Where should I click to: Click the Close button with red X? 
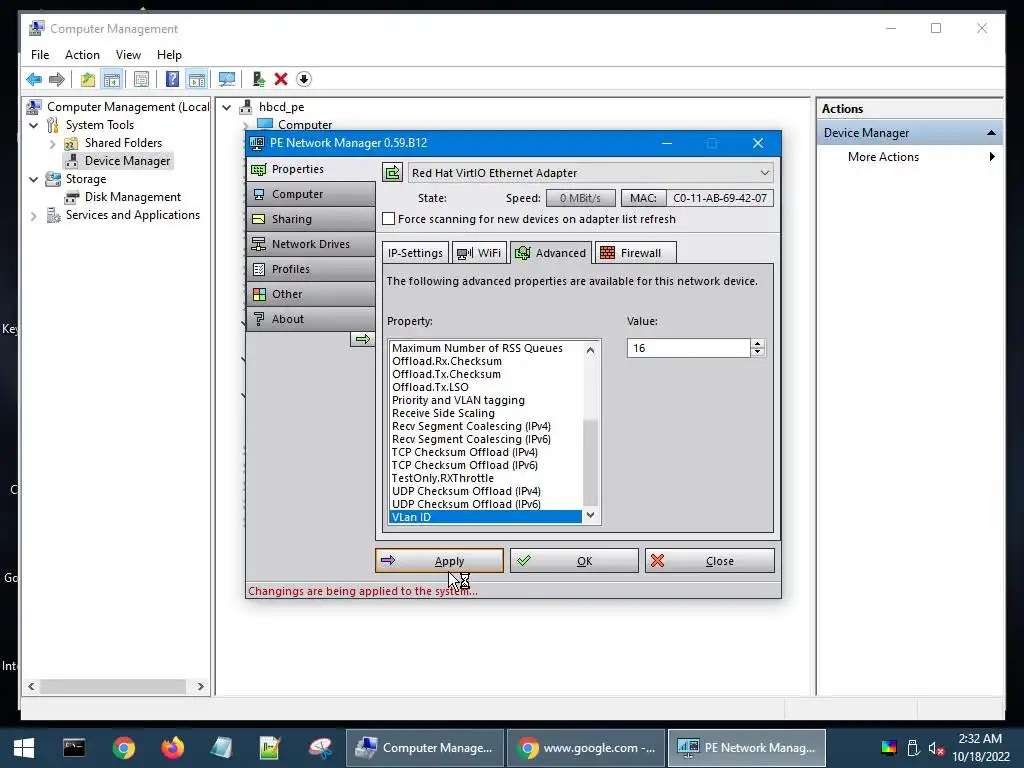(710, 561)
